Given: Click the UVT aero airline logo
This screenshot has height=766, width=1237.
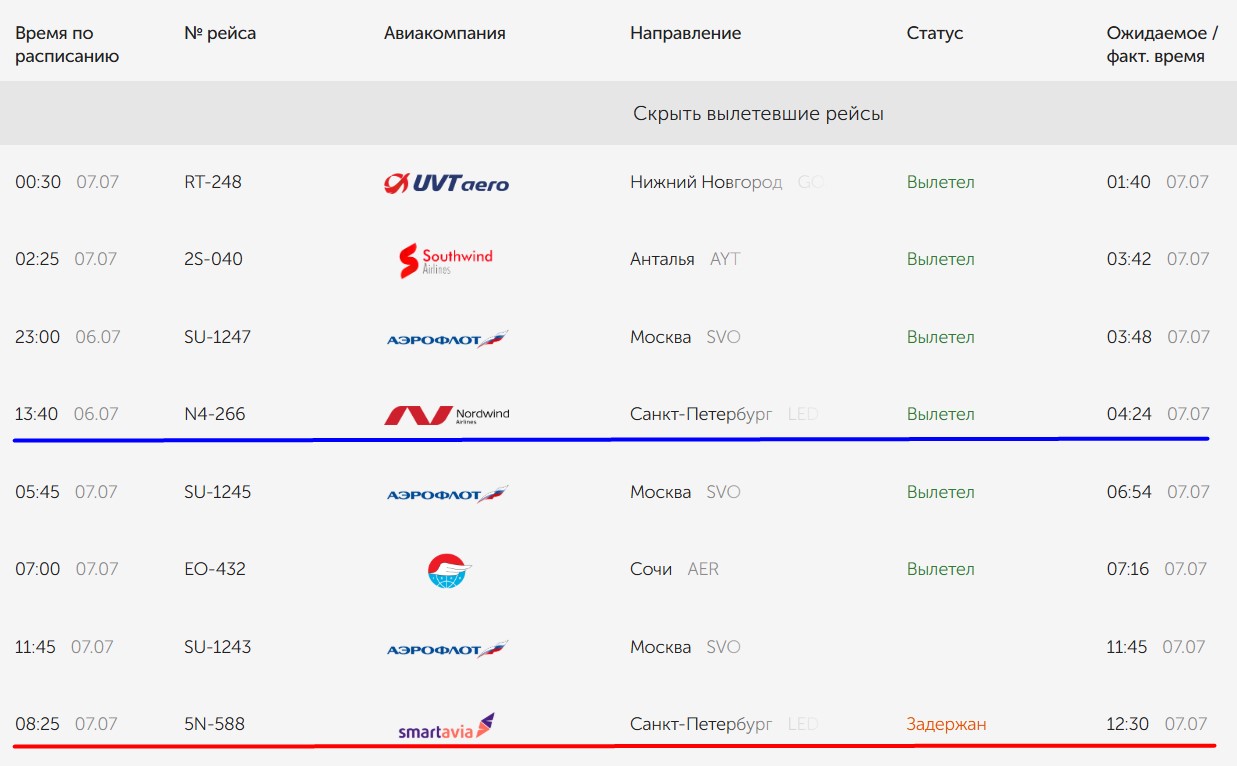Looking at the screenshot, I should tap(446, 183).
